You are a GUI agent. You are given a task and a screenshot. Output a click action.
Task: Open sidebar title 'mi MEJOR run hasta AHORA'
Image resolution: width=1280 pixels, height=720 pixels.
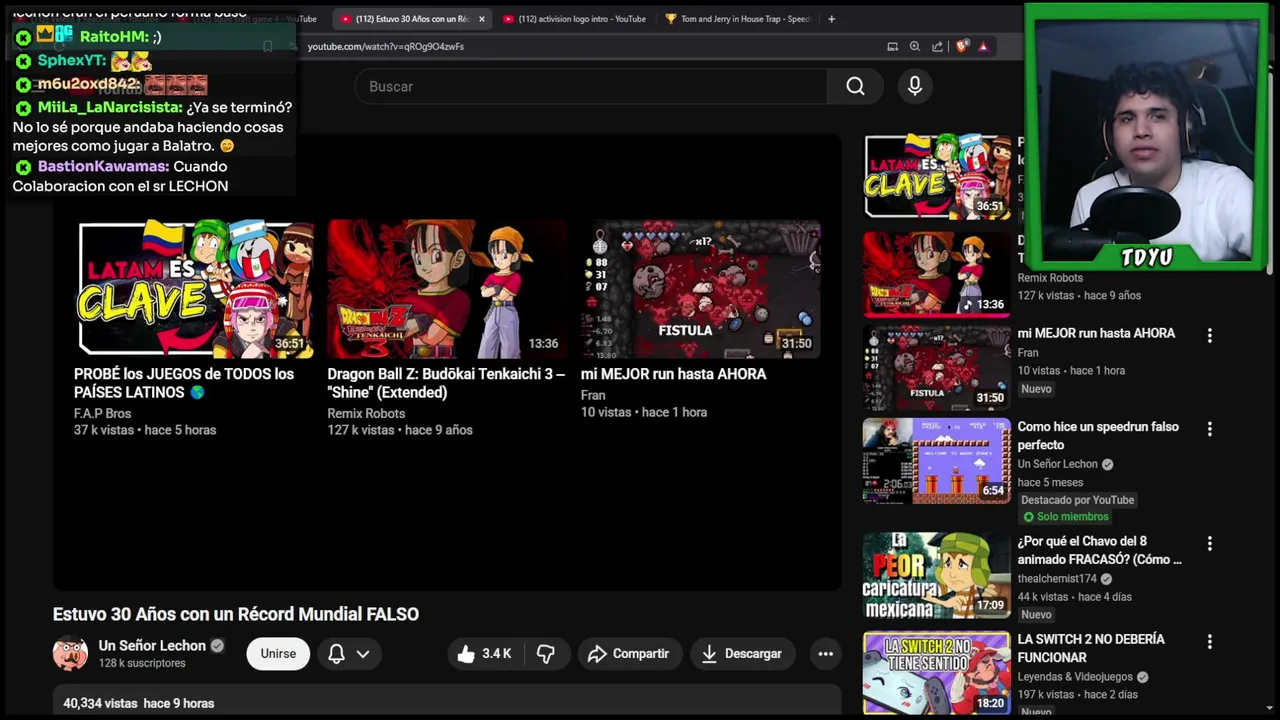coord(1096,333)
